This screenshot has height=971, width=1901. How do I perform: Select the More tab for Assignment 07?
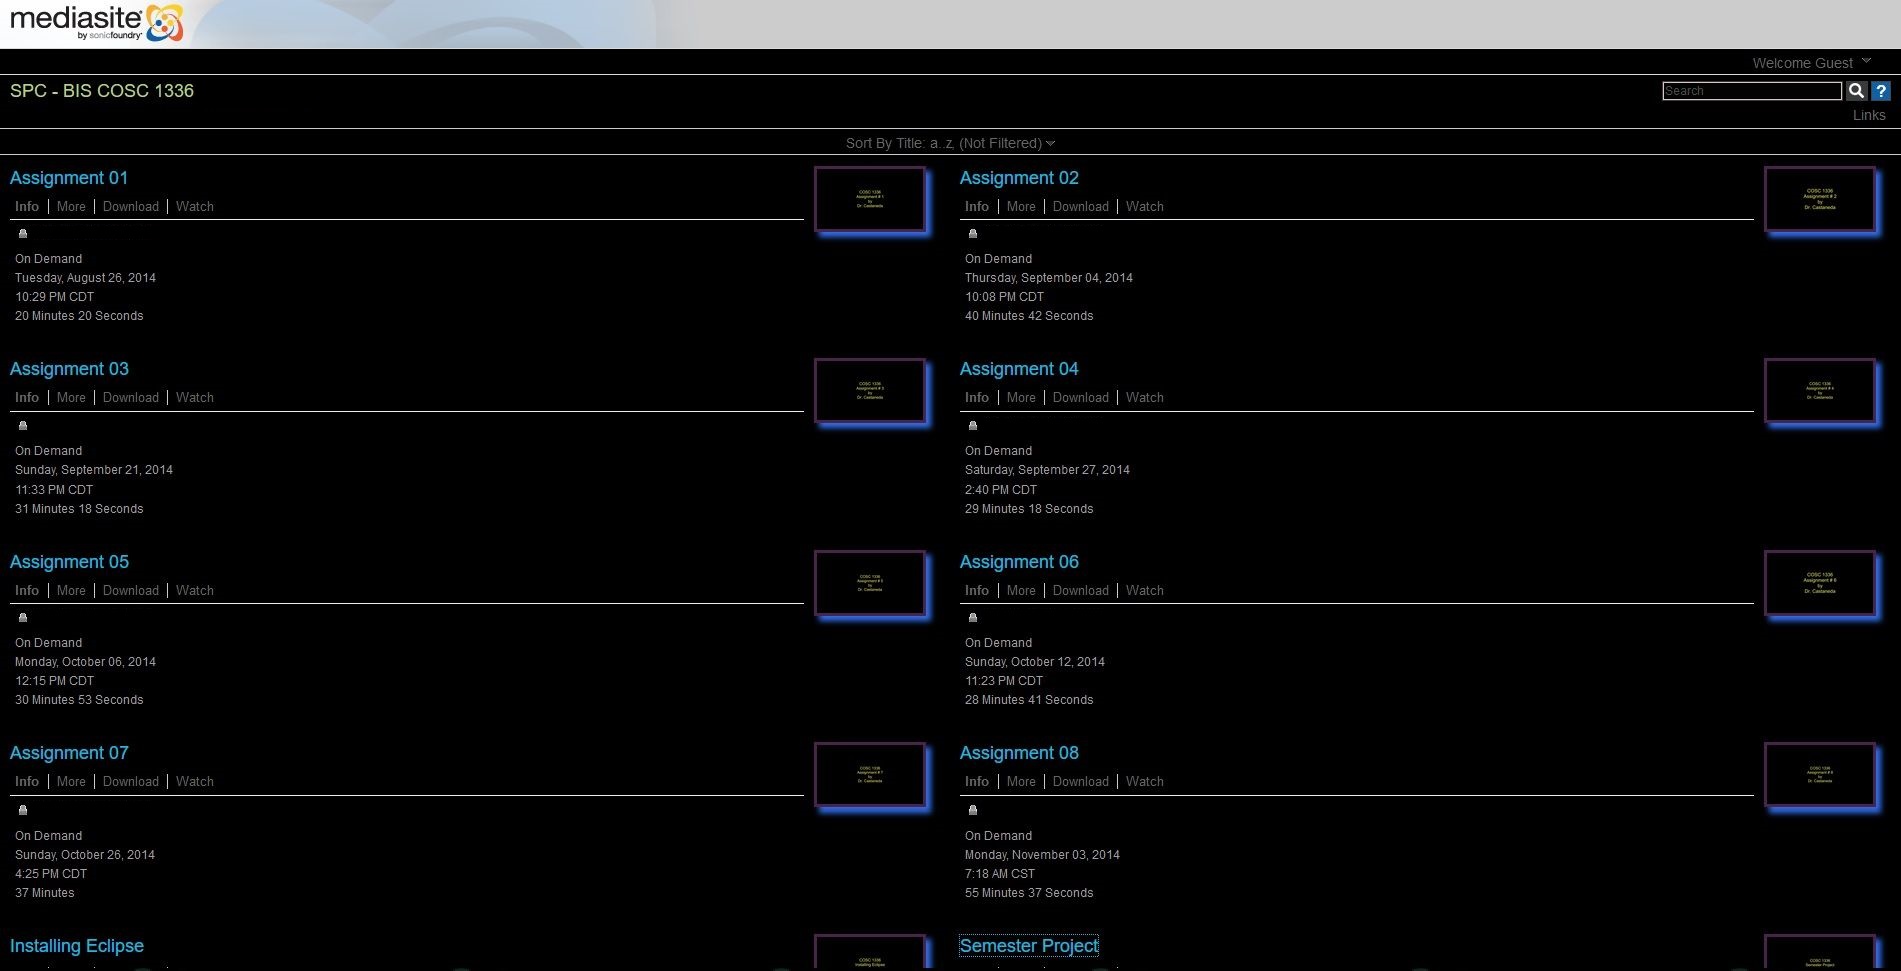pyautogui.click(x=71, y=781)
